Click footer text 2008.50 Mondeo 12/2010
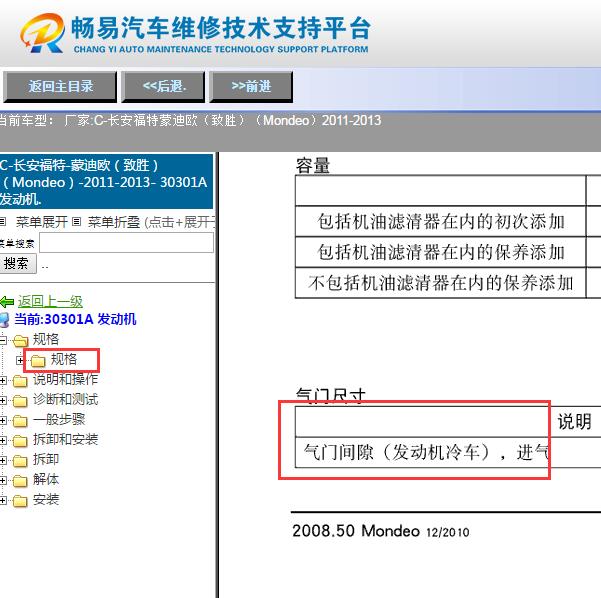 (381, 531)
